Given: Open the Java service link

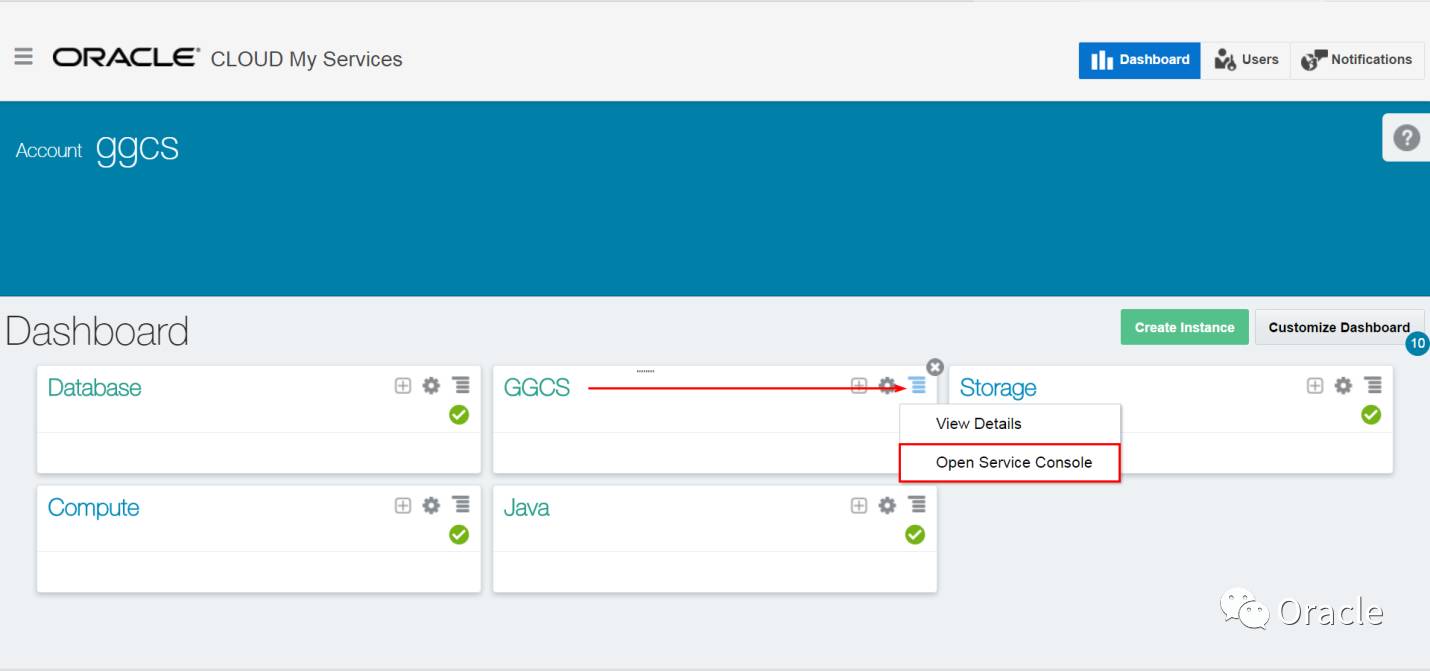Looking at the screenshot, I should click(527, 508).
